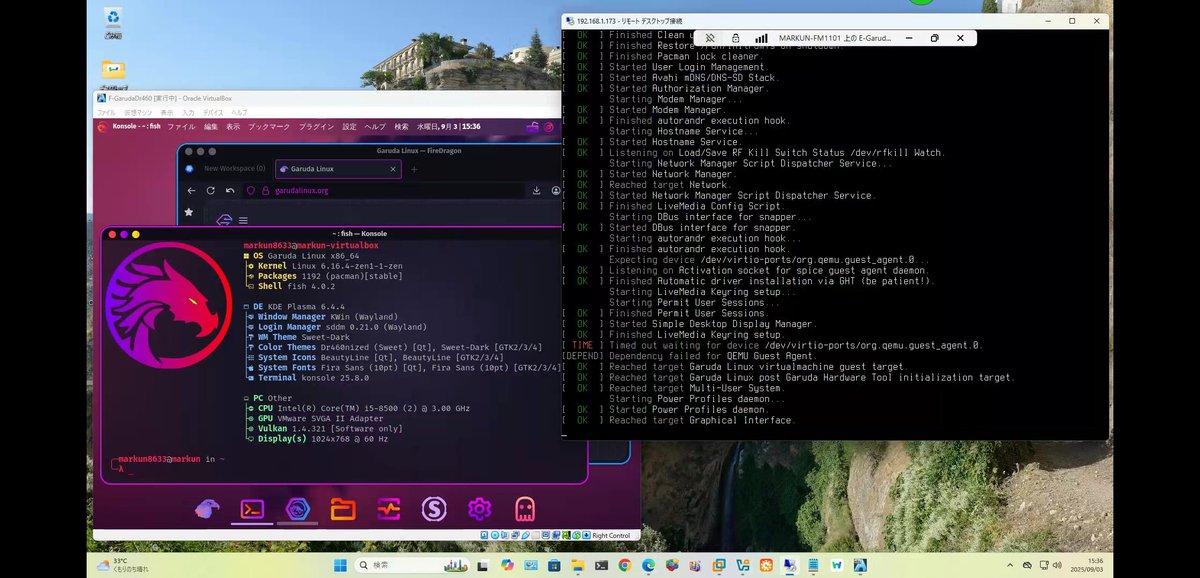Open the system monitor pulse icon in the dock
Screen dimensions: 1200x578
(388, 509)
